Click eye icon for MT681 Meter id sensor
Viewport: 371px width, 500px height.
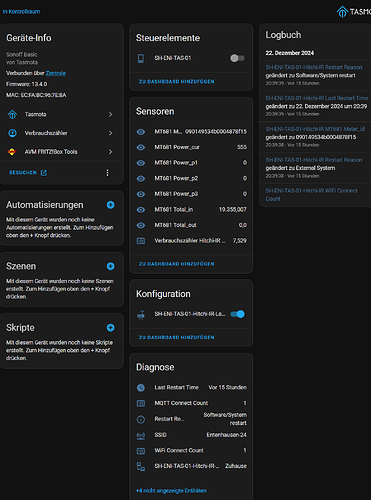point(141,132)
